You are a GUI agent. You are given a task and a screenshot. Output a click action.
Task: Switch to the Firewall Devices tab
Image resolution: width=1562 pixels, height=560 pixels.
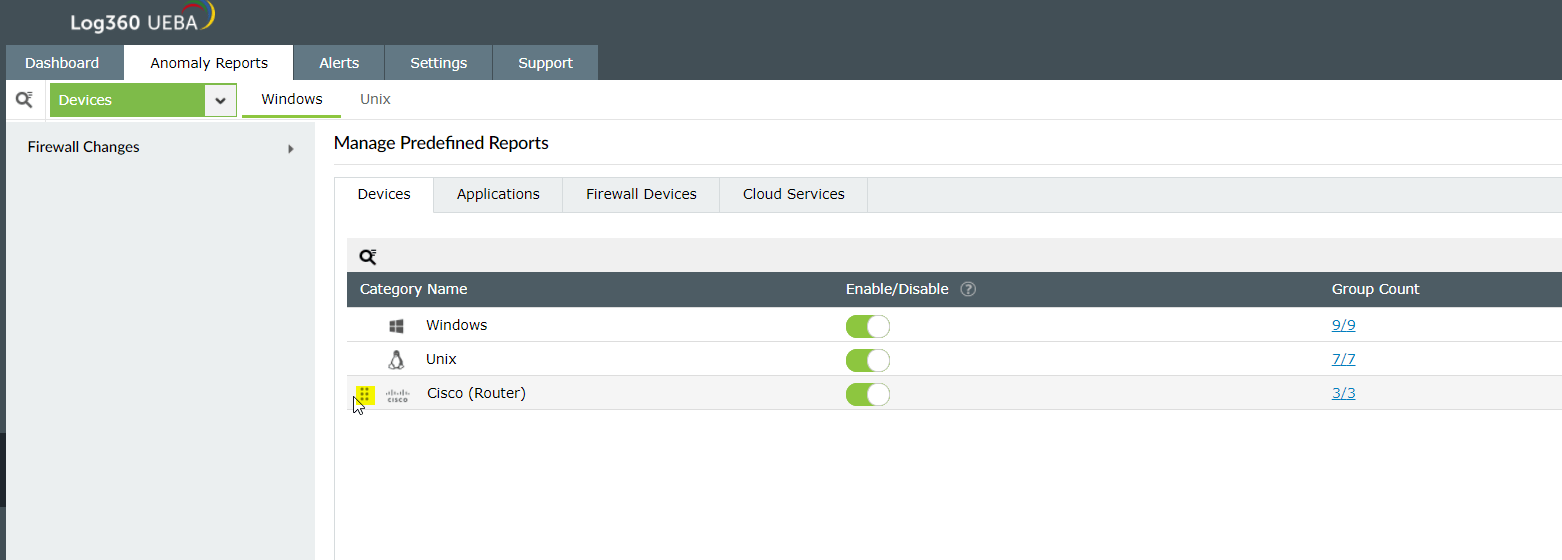point(641,194)
